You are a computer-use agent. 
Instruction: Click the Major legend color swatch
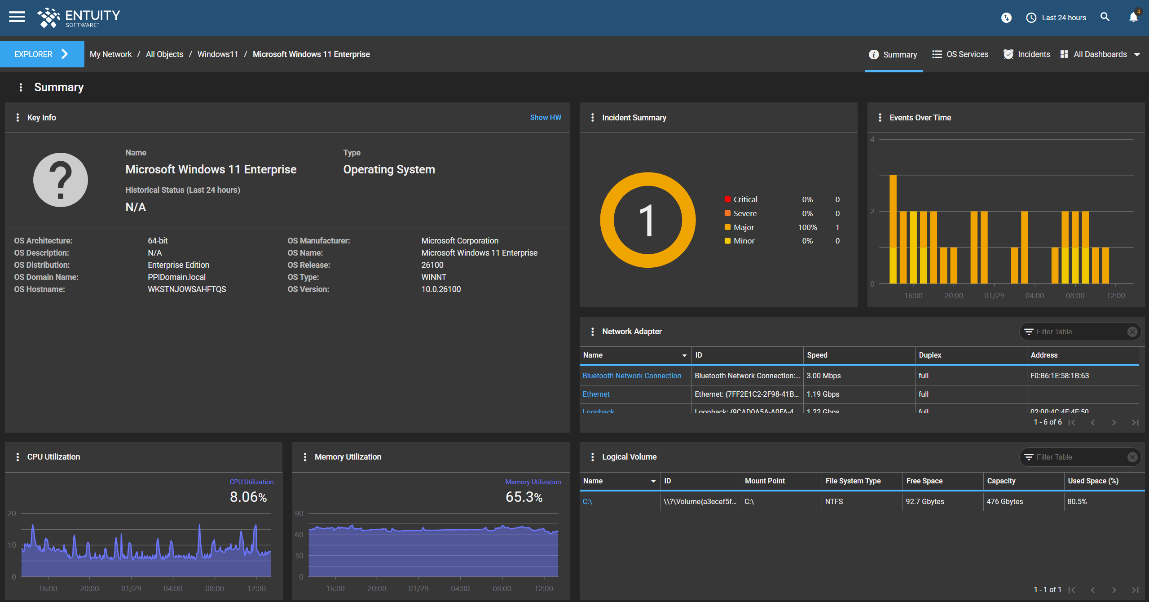(727, 228)
